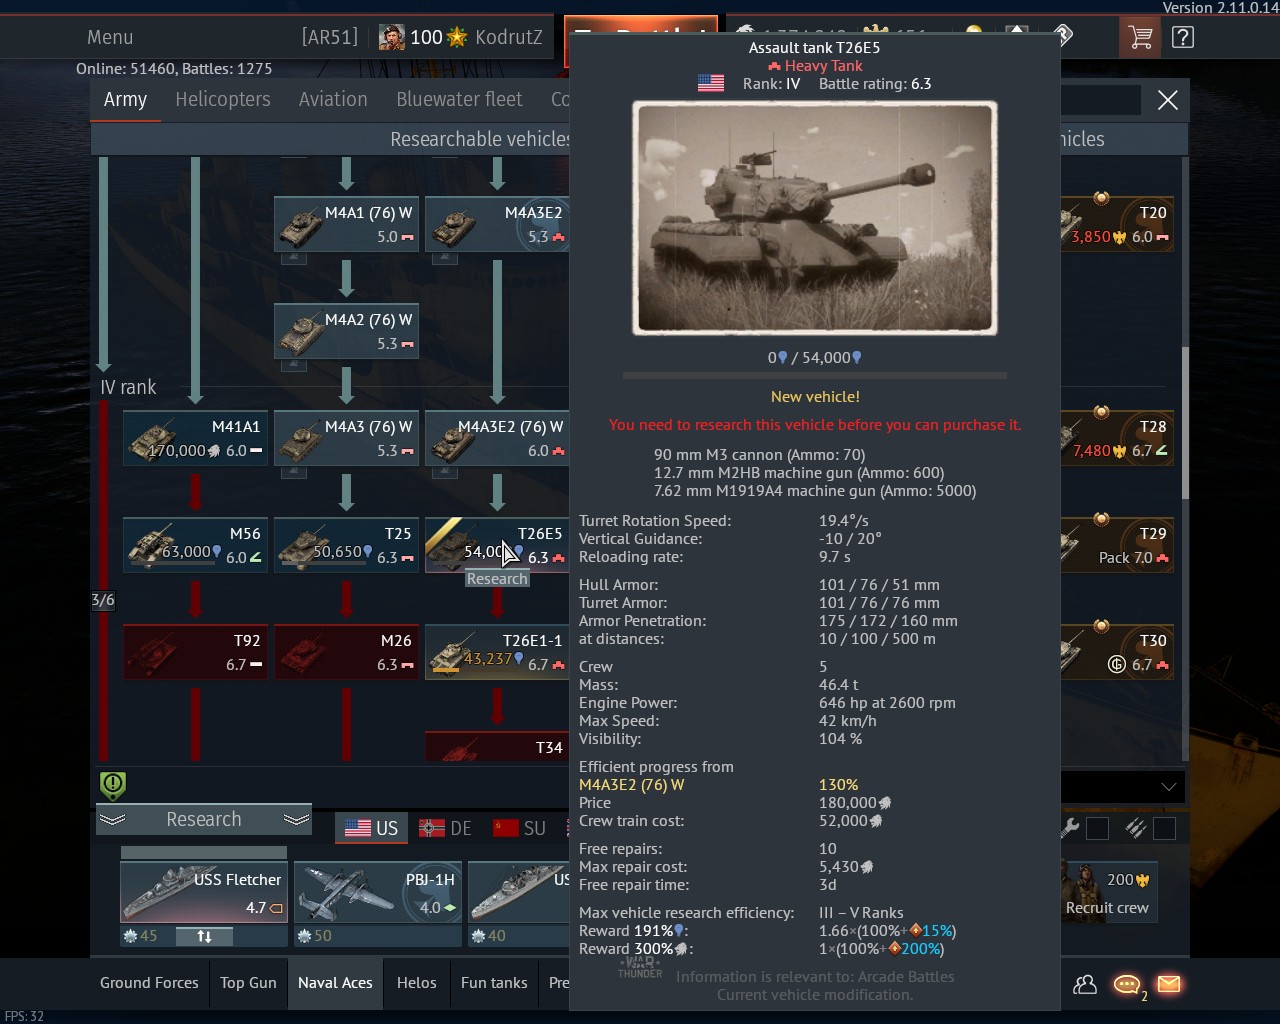
Task: Click the green exclamation info marker
Action: (113, 785)
